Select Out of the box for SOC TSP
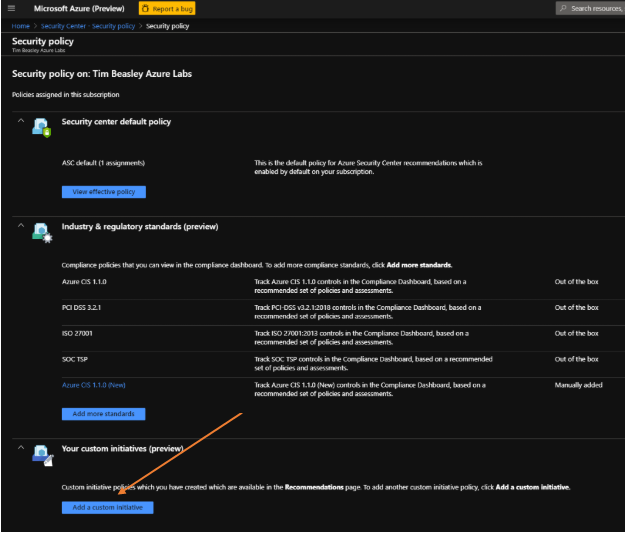This screenshot has height=533, width=627. pos(576,359)
